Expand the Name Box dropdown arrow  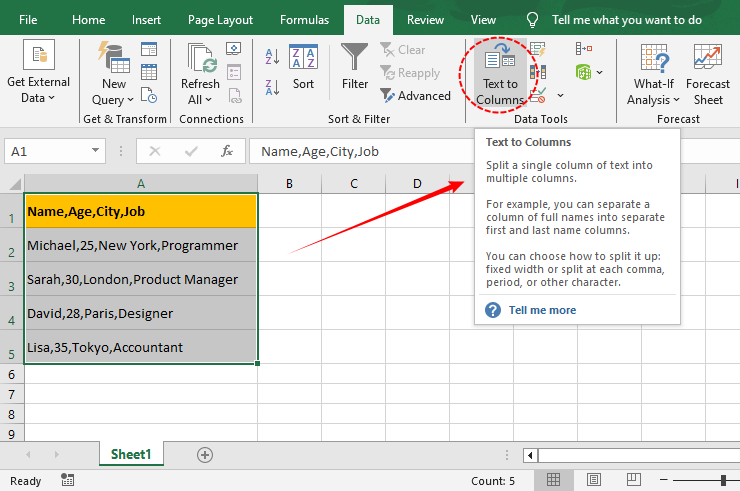[x=95, y=151]
